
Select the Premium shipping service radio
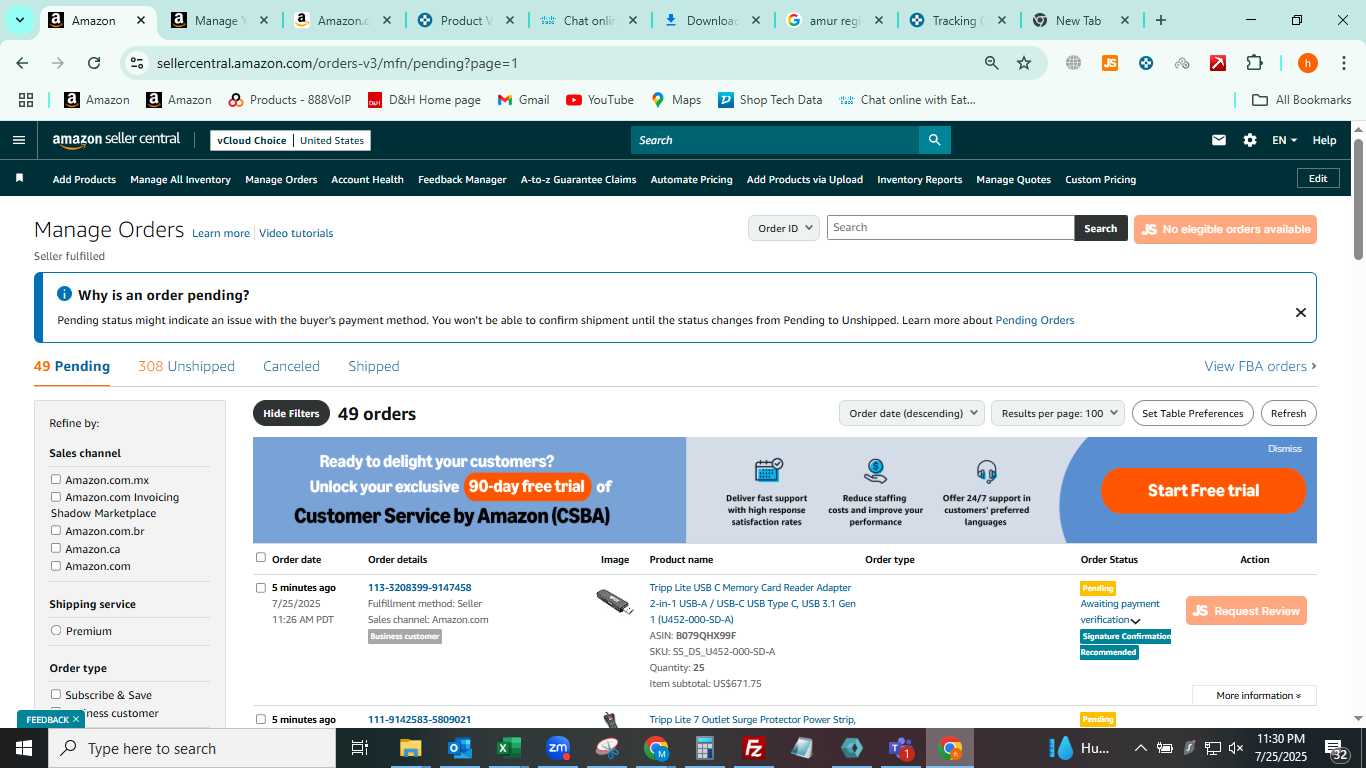(x=56, y=631)
